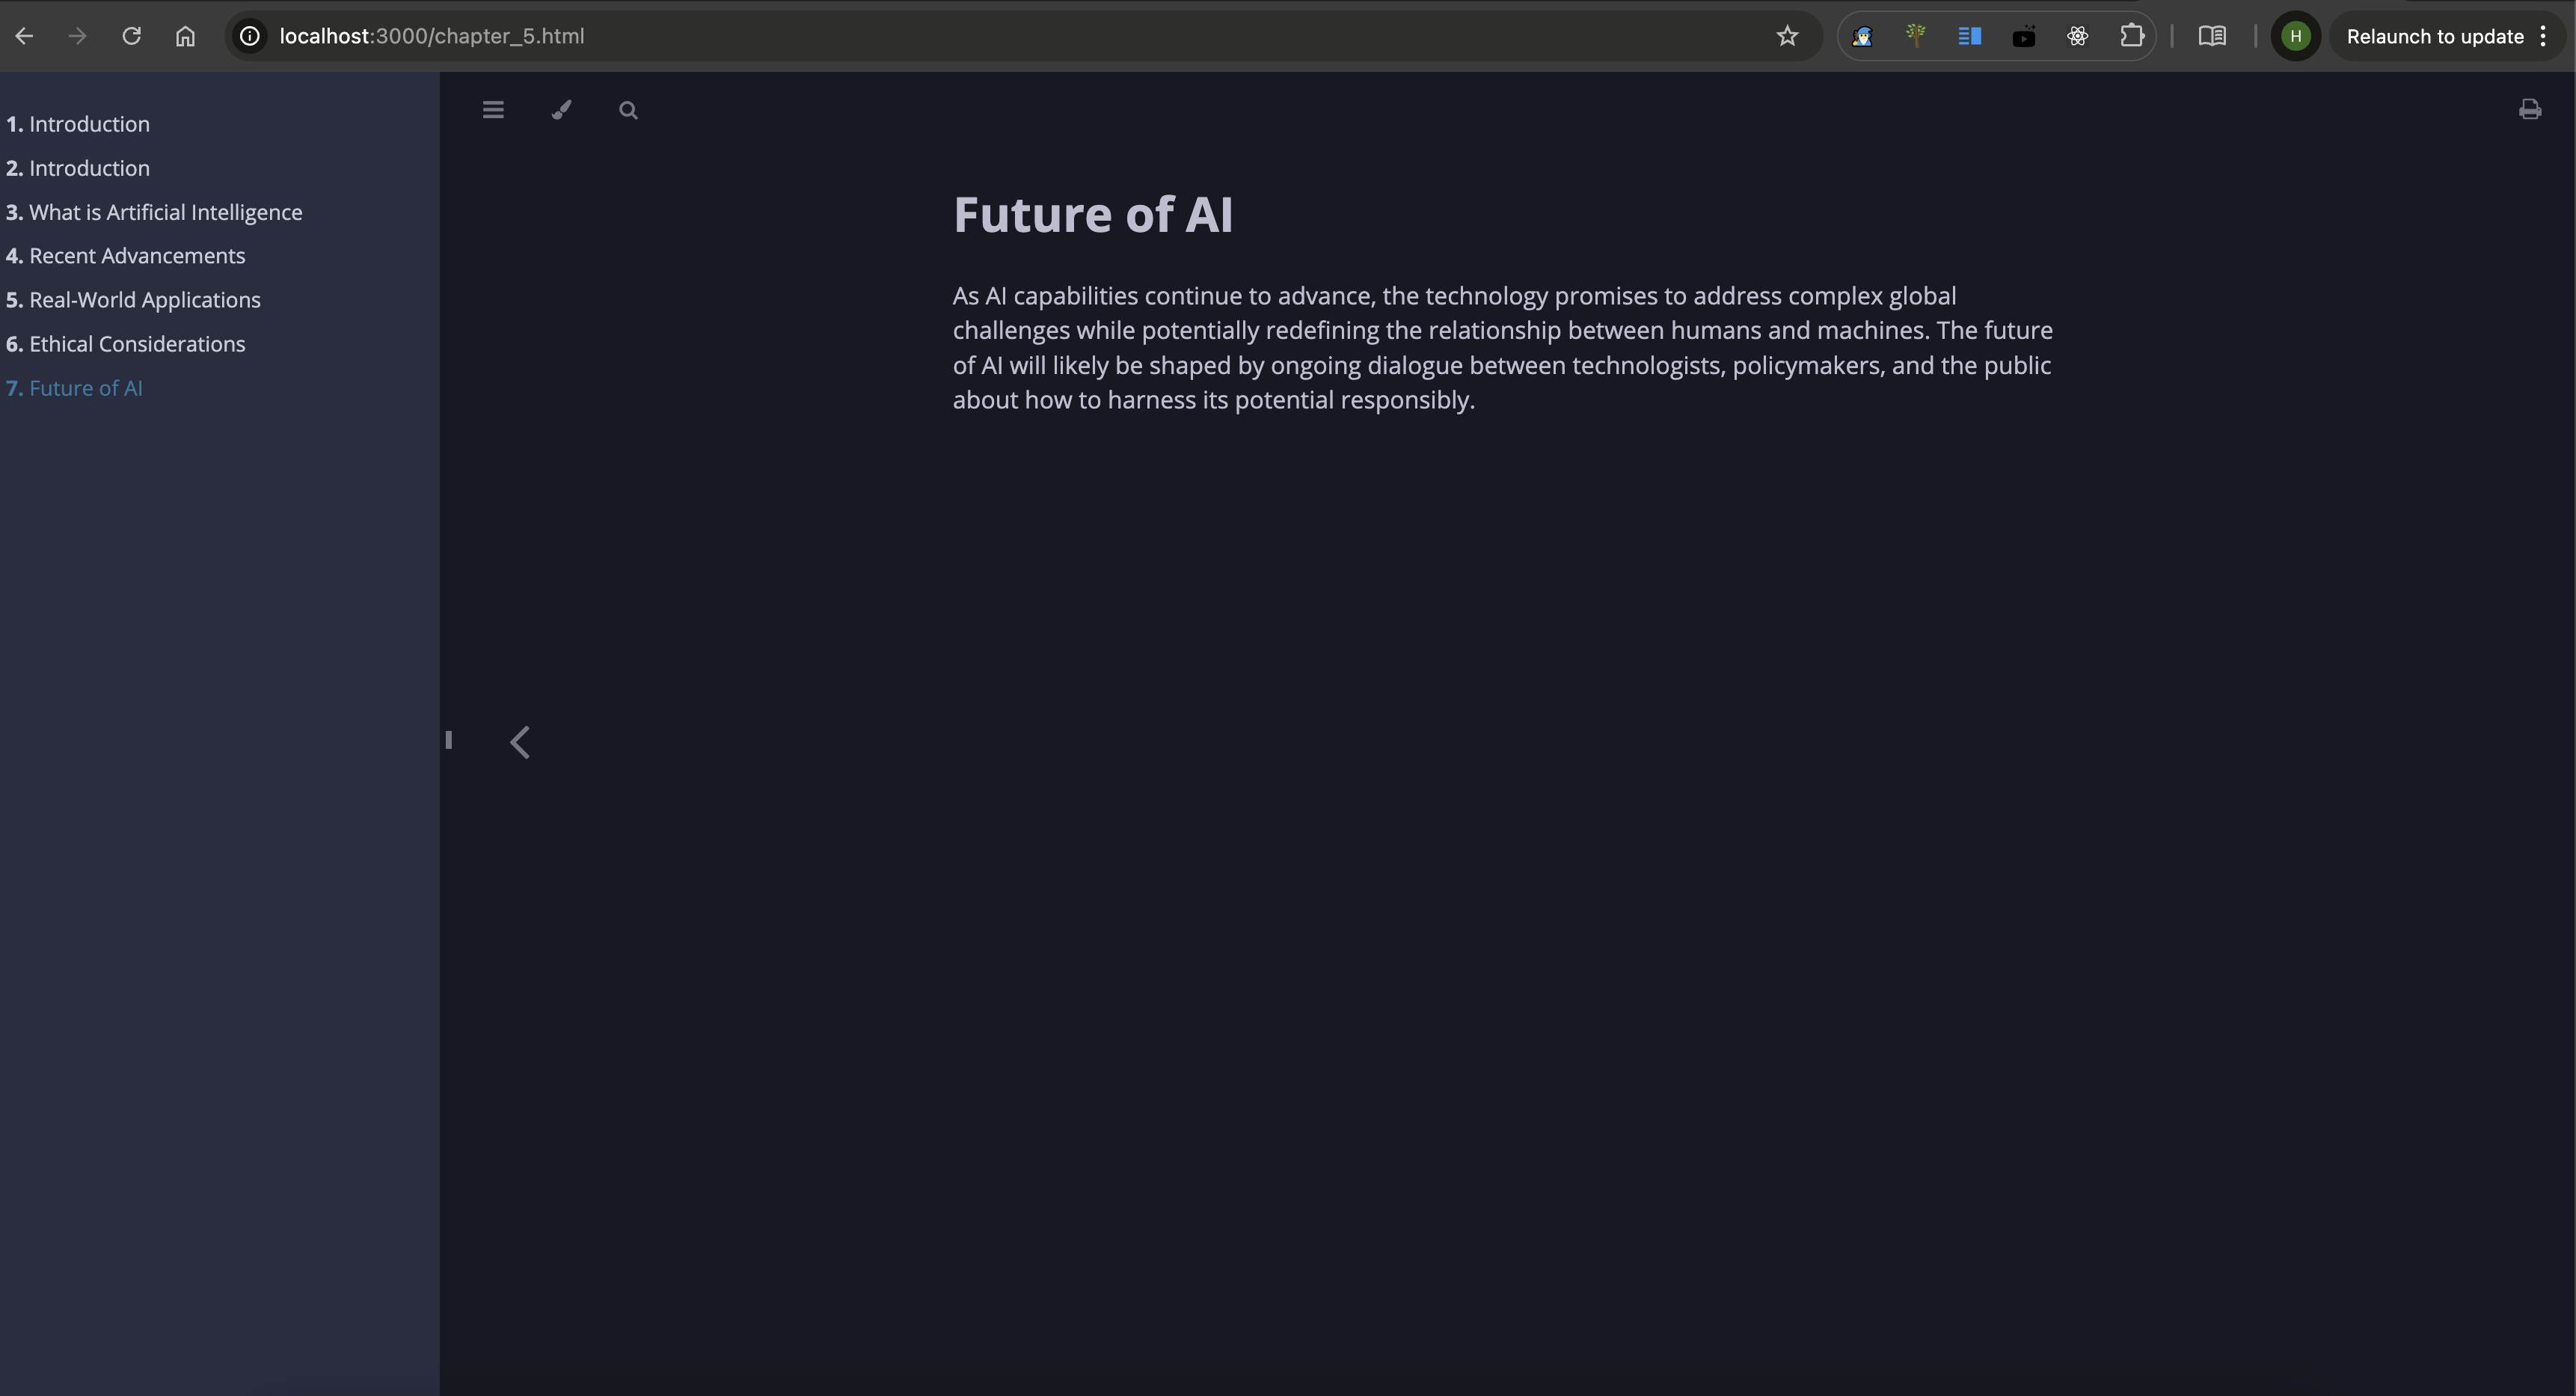This screenshot has width=2576, height=1396.
Task: Toggle the bookmark star for this page
Action: click(x=1787, y=36)
